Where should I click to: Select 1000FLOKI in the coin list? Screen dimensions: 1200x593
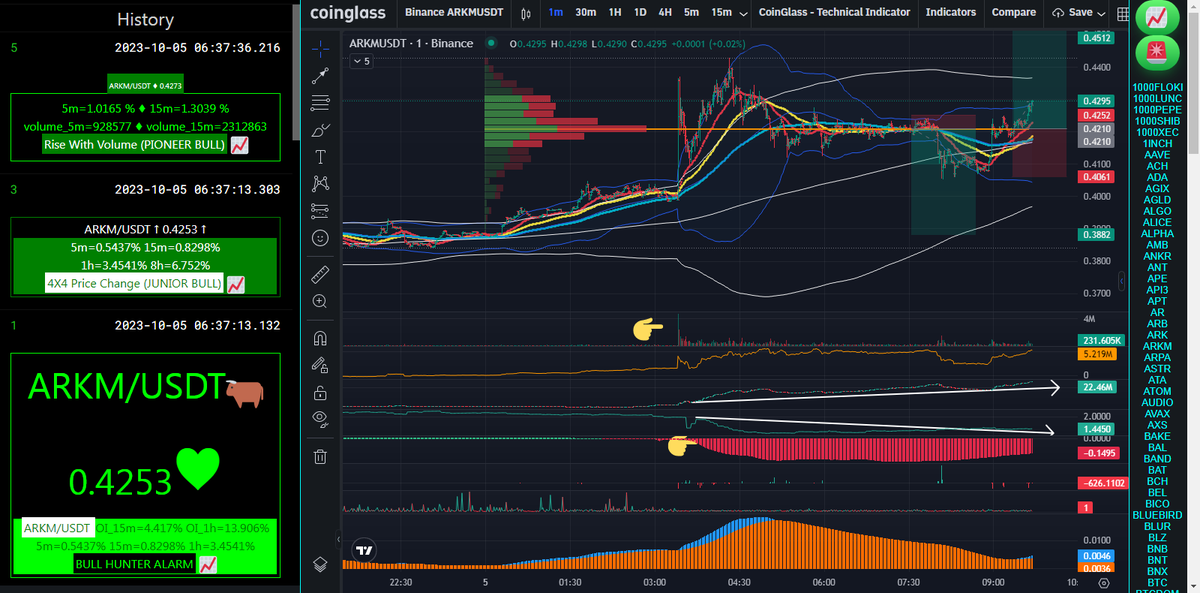[x=1158, y=88]
